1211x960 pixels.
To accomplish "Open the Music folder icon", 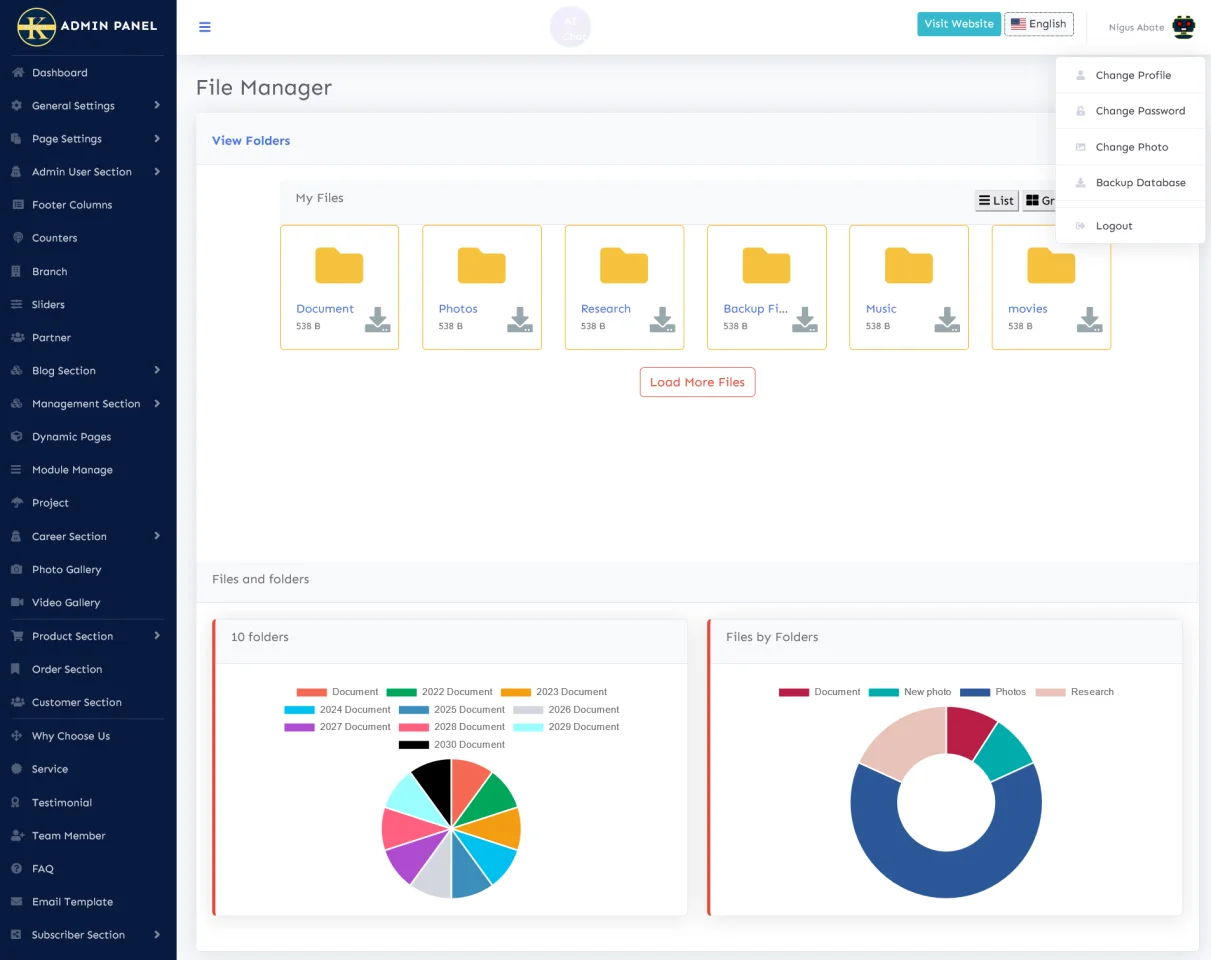I will click(x=909, y=265).
